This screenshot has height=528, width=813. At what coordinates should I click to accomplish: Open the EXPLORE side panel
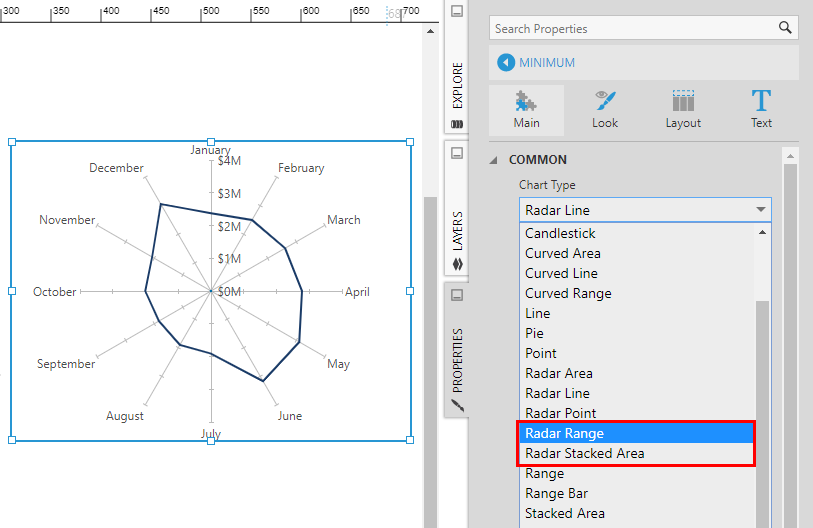pos(457,86)
